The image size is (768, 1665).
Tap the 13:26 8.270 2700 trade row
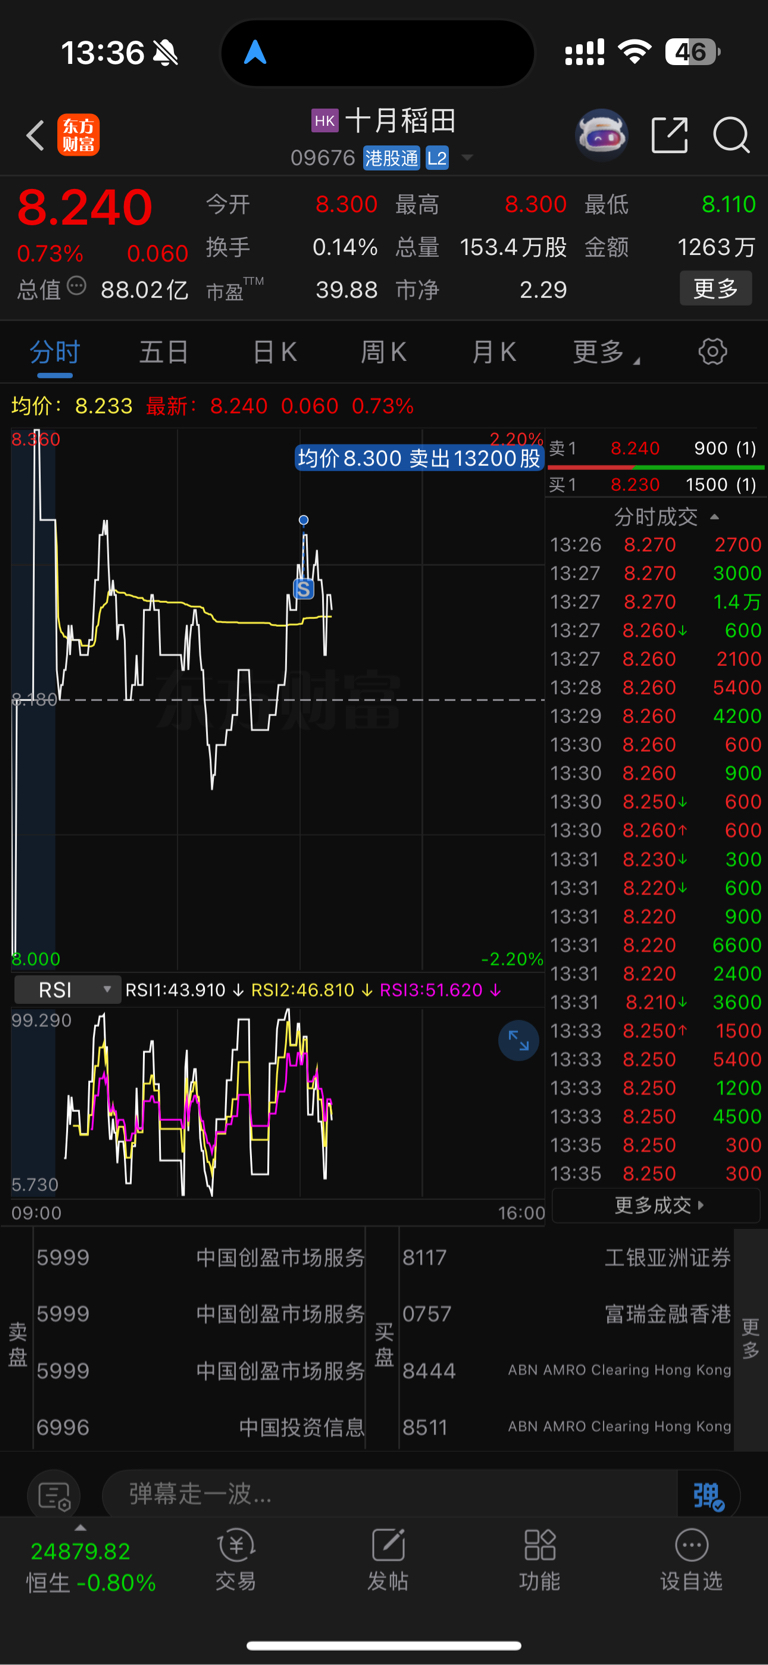[x=655, y=545]
